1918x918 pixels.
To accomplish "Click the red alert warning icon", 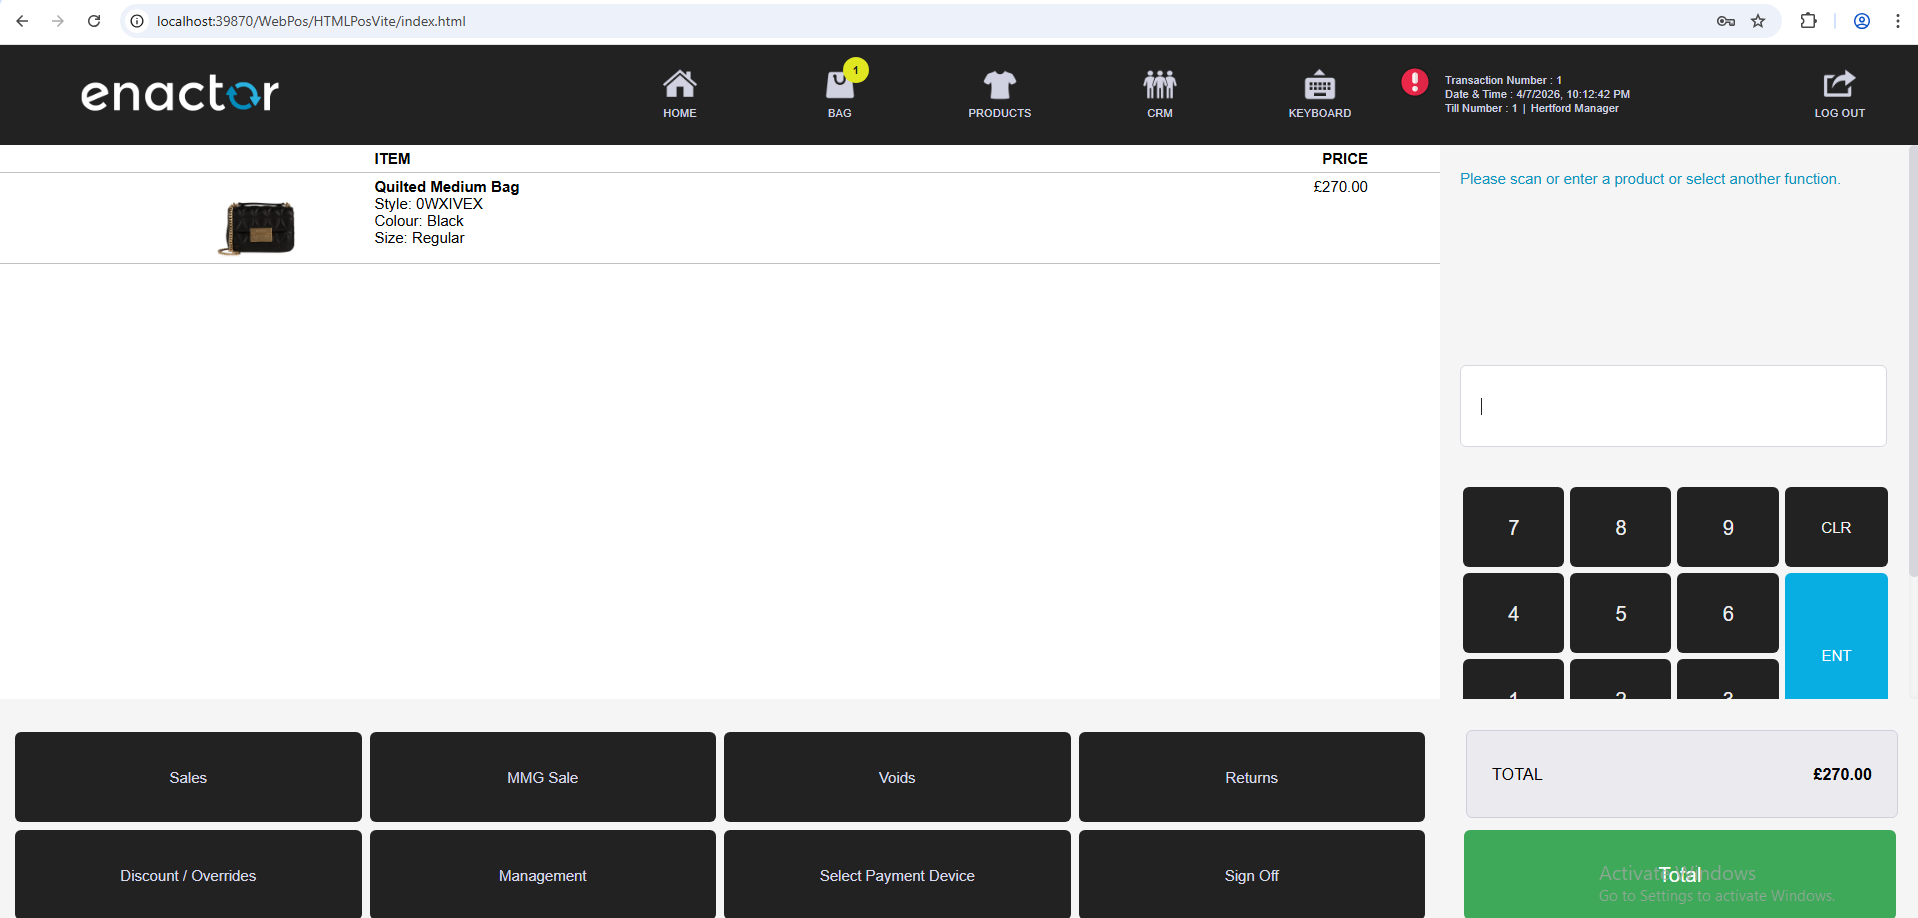I will tap(1414, 82).
